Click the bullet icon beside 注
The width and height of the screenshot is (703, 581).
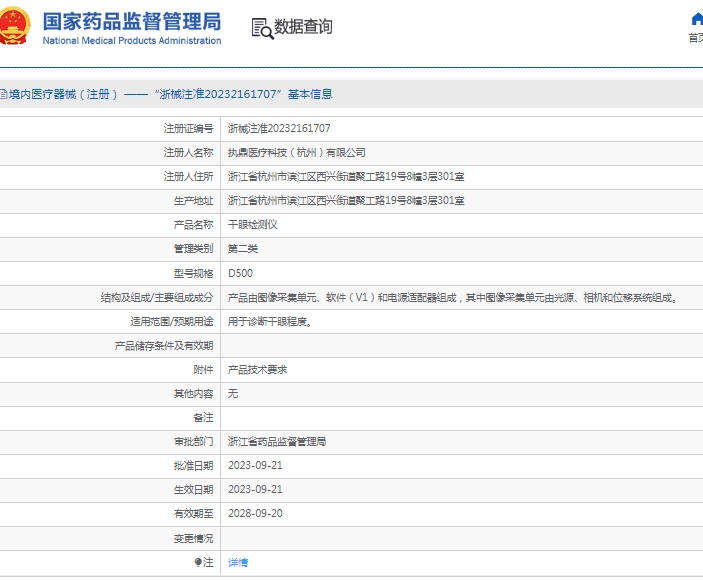pyautogui.click(x=198, y=562)
